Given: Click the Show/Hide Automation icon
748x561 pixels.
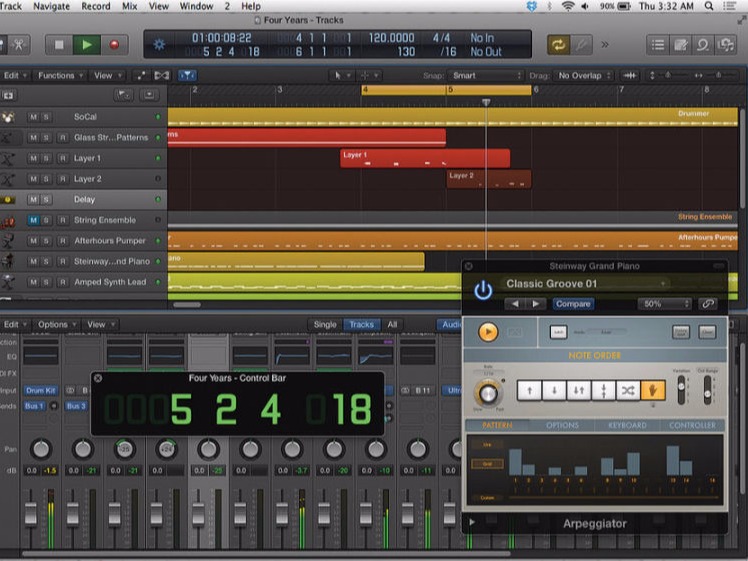Looking at the screenshot, I should pos(141,75).
